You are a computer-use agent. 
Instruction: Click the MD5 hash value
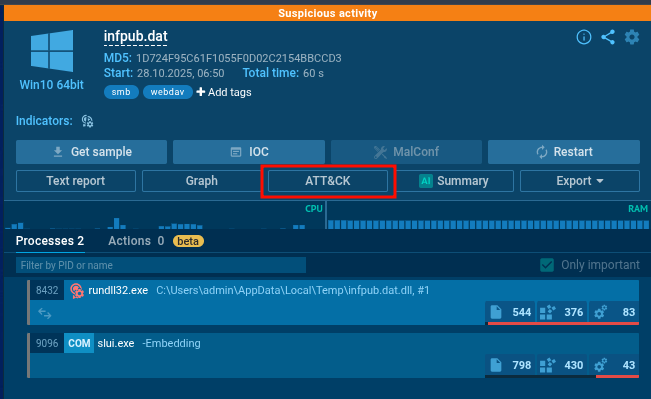(239, 58)
